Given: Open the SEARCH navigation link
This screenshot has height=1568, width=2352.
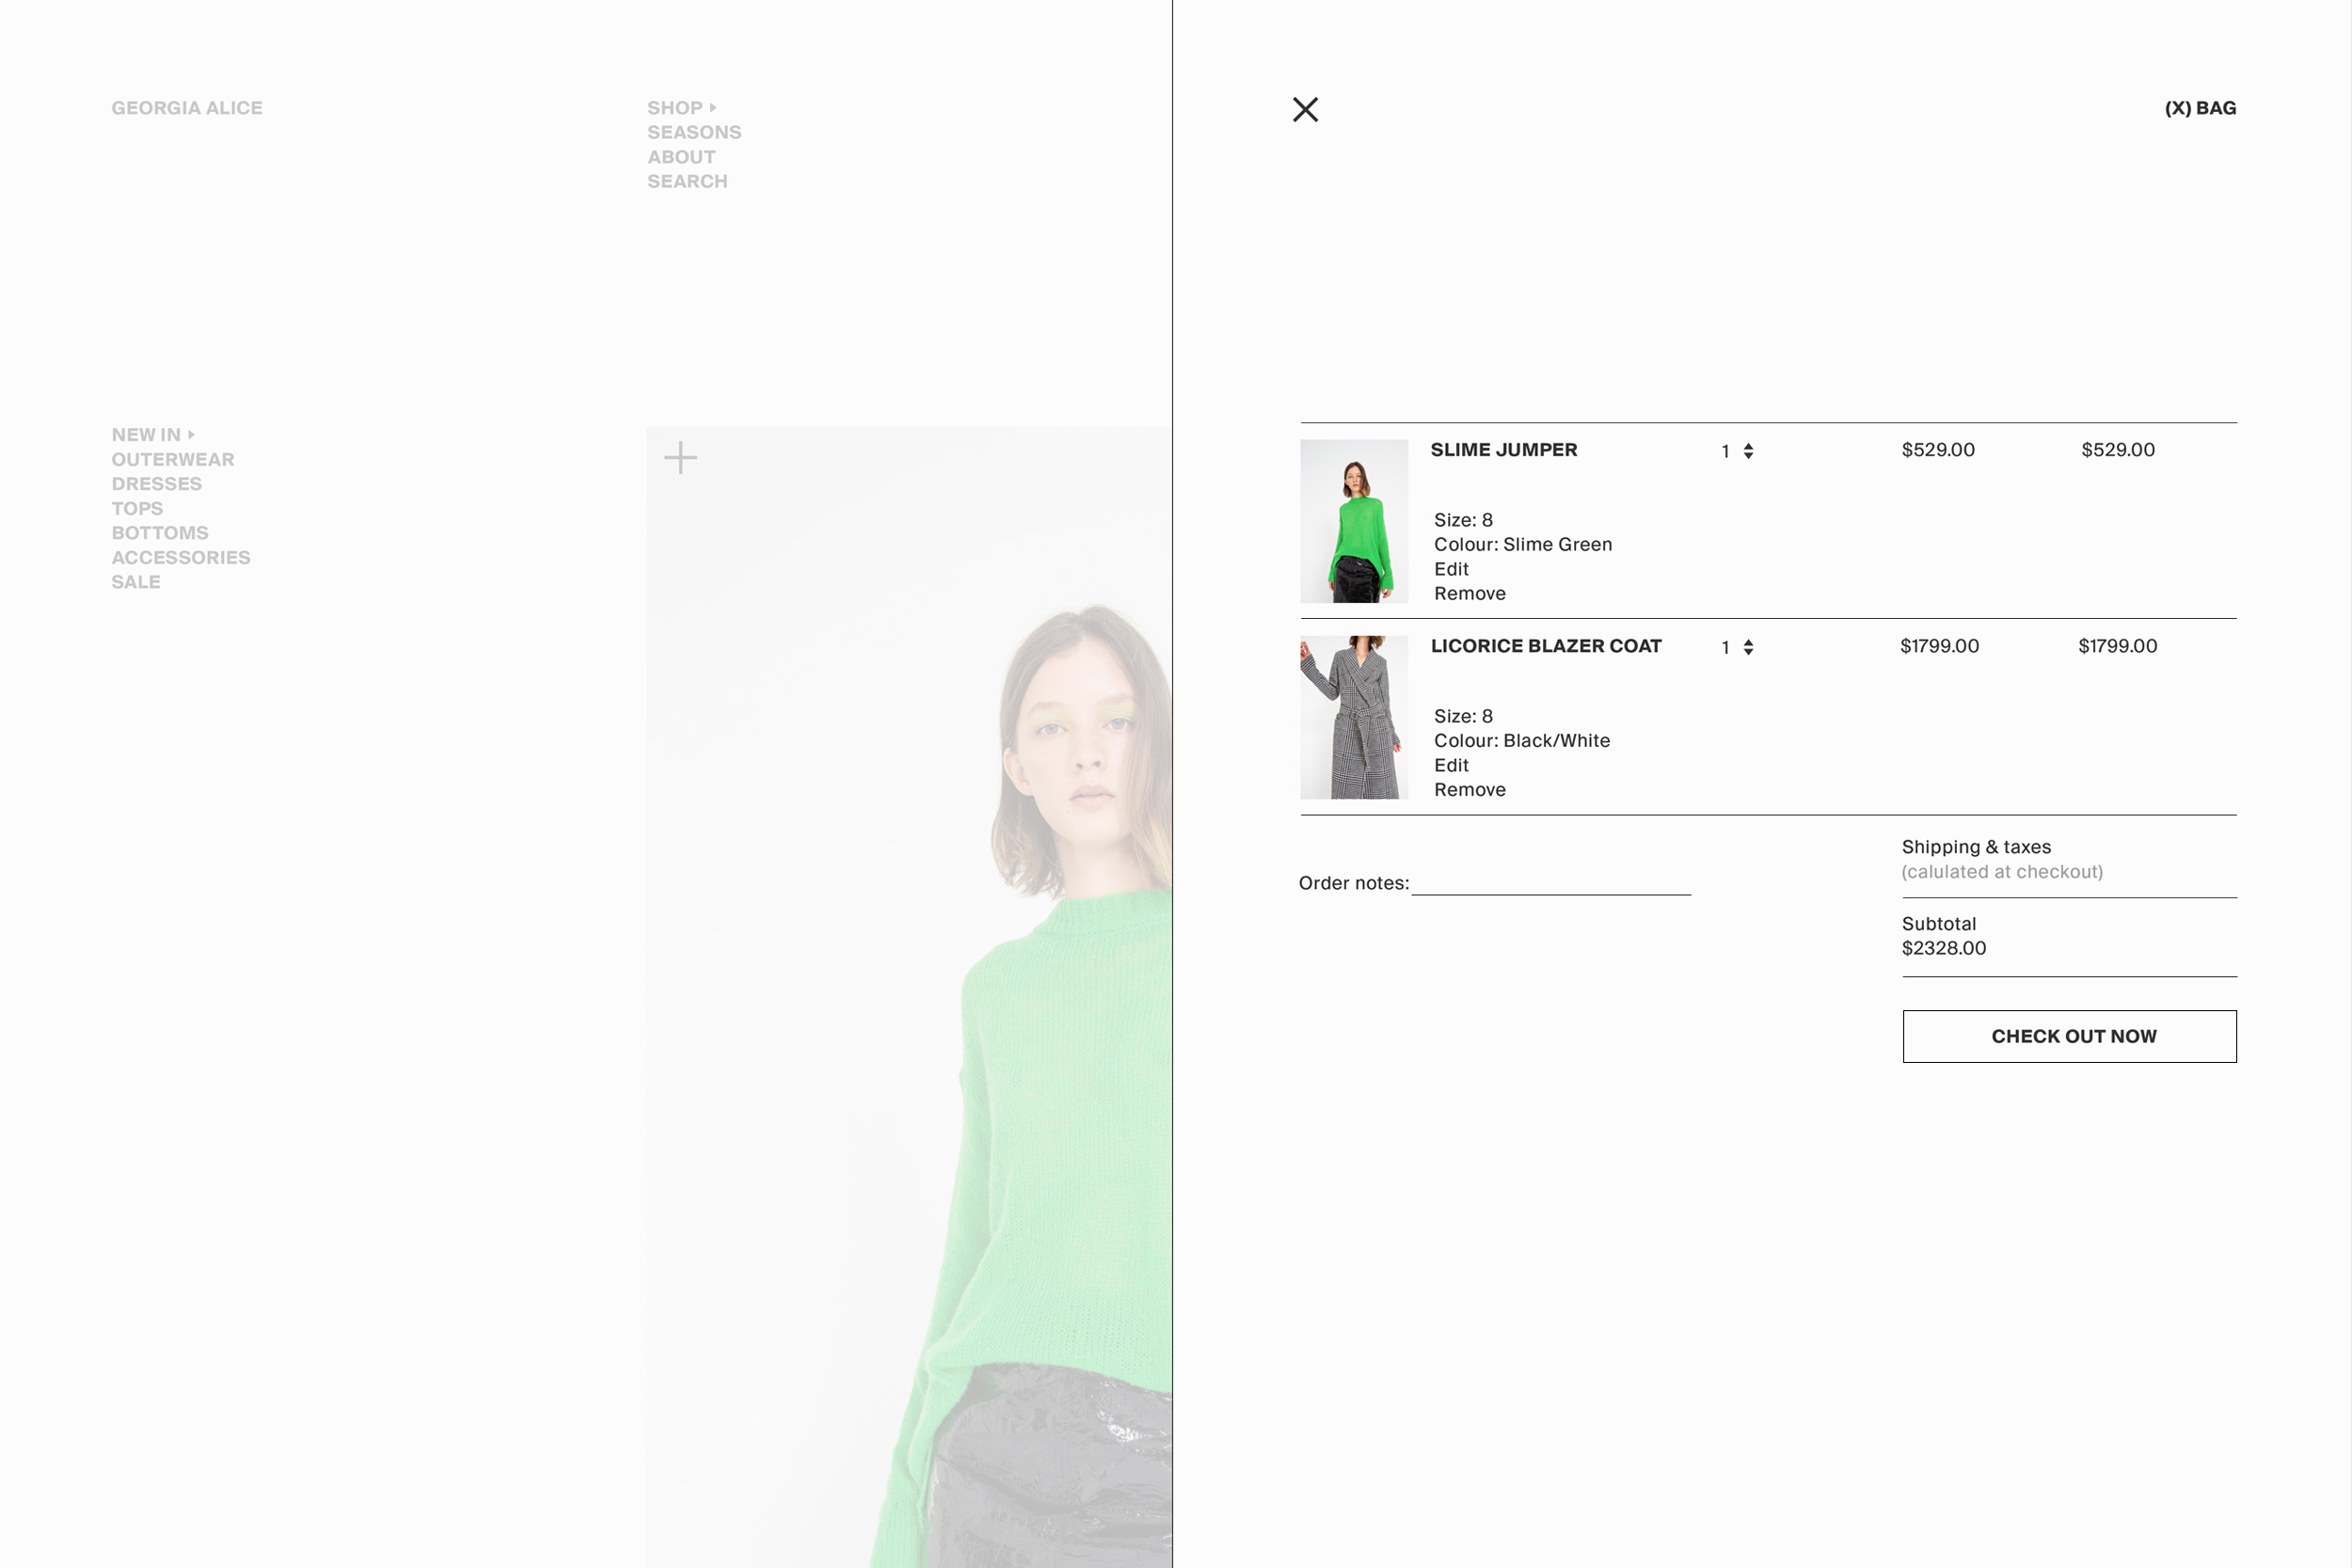Looking at the screenshot, I should (x=687, y=181).
